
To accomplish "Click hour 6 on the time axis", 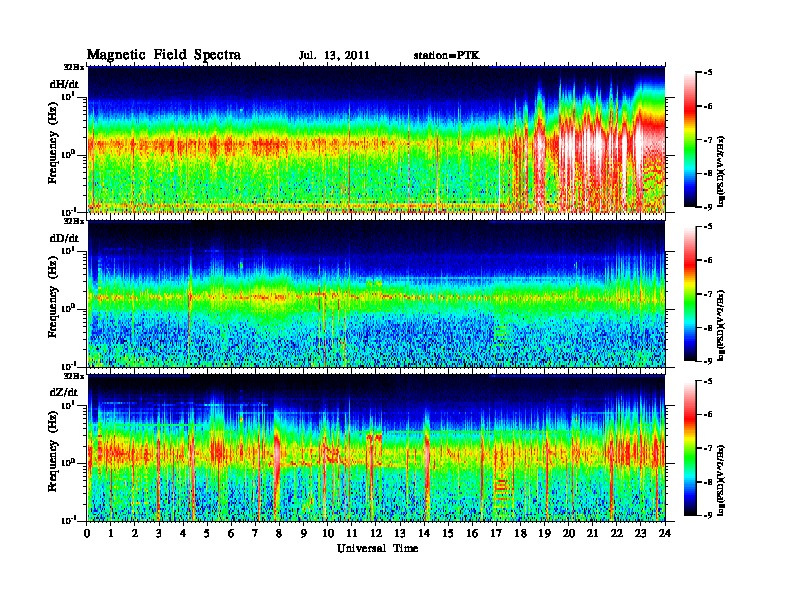I will pyautogui.click(x=231, y=534).
